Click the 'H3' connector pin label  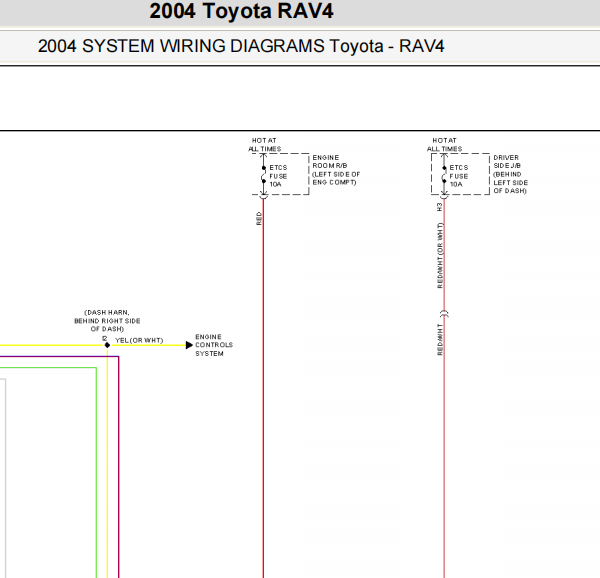(x=439, y=207)
